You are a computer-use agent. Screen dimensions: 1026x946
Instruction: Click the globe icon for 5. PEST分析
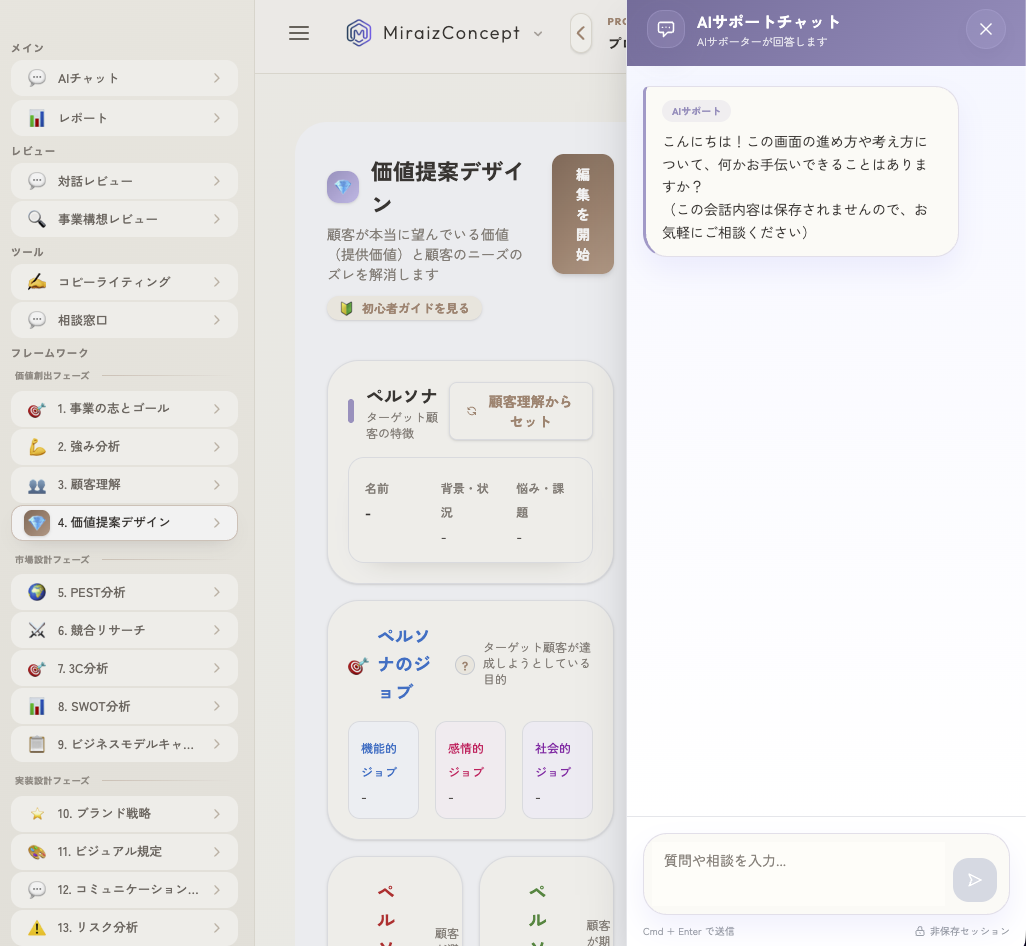coord(37,592)
